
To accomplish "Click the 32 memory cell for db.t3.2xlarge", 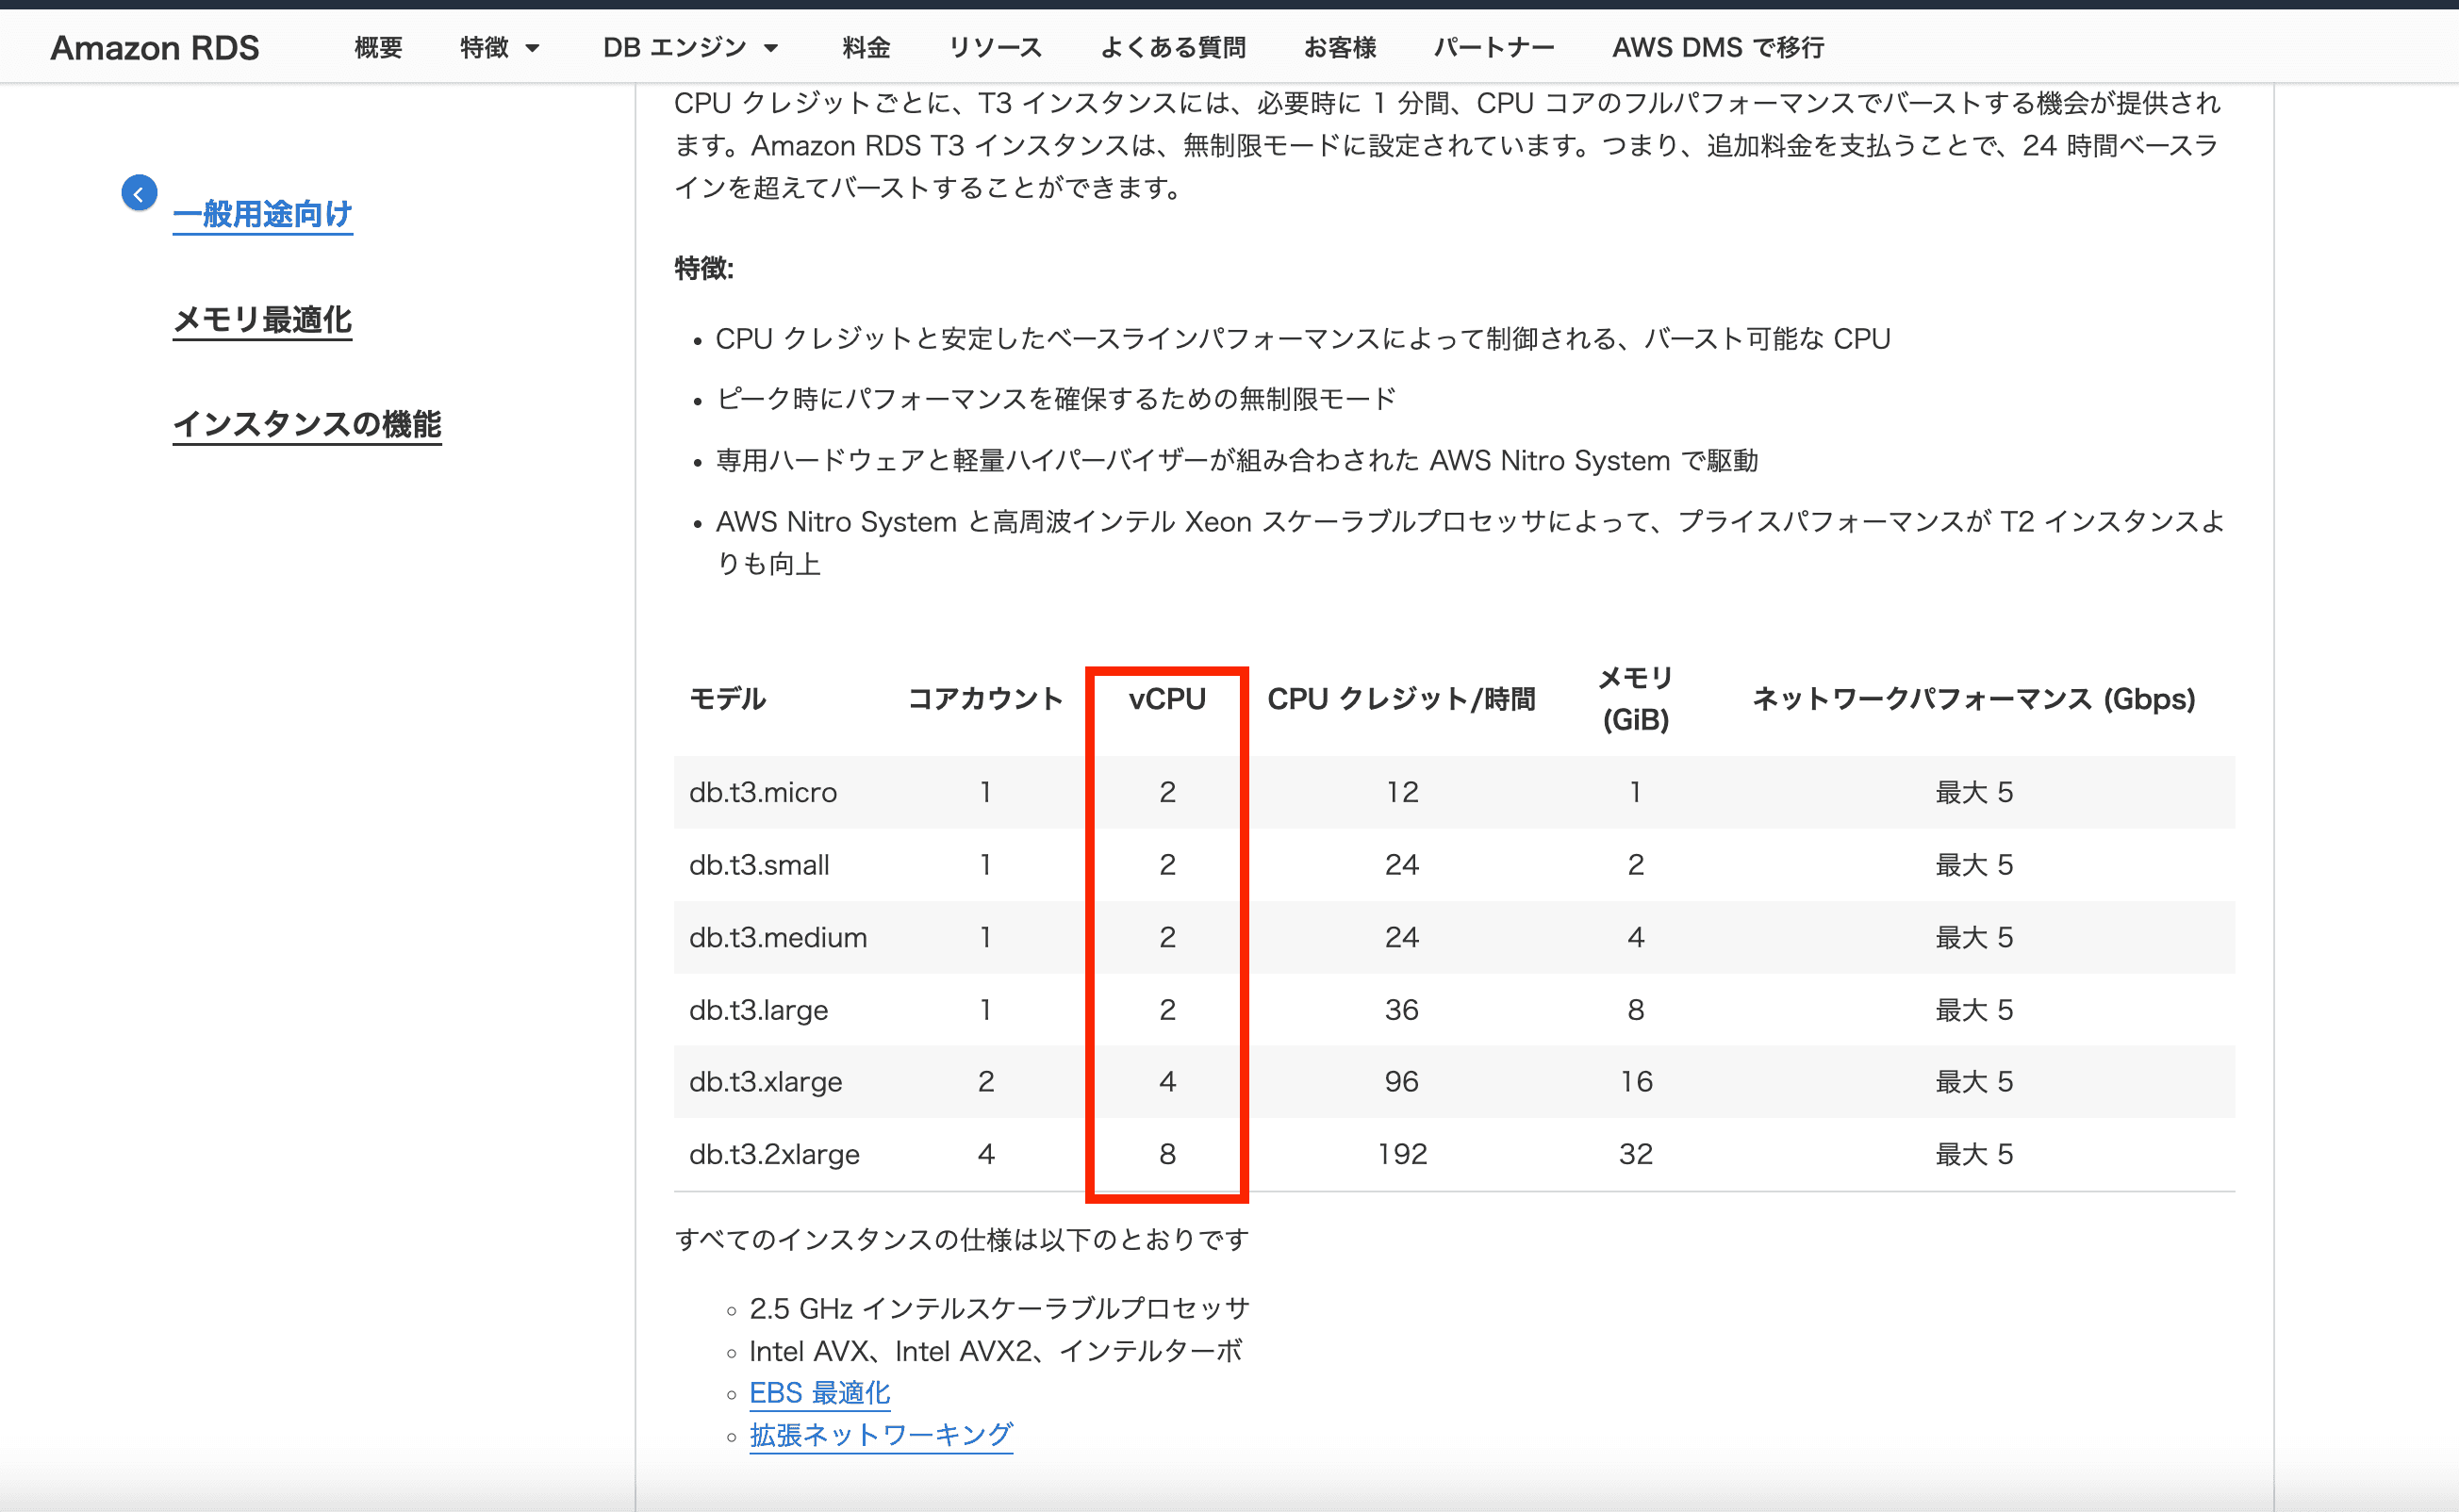I will [x=1635, y=1154].
